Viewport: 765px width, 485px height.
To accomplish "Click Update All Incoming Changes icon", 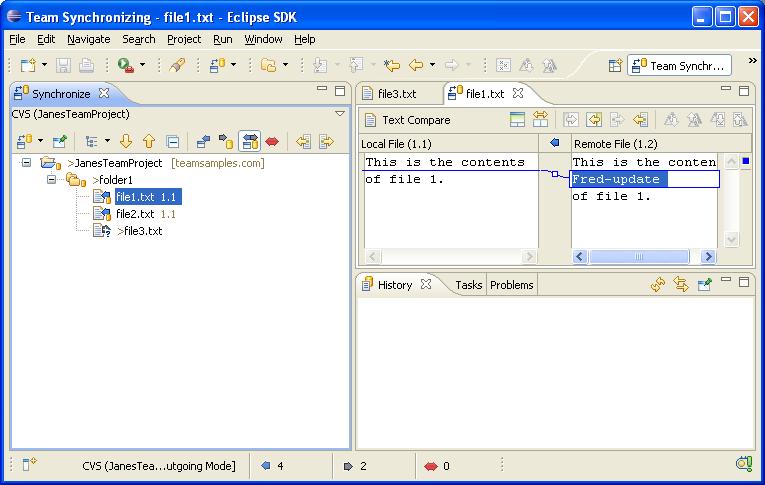I will (x=303, y=141).
